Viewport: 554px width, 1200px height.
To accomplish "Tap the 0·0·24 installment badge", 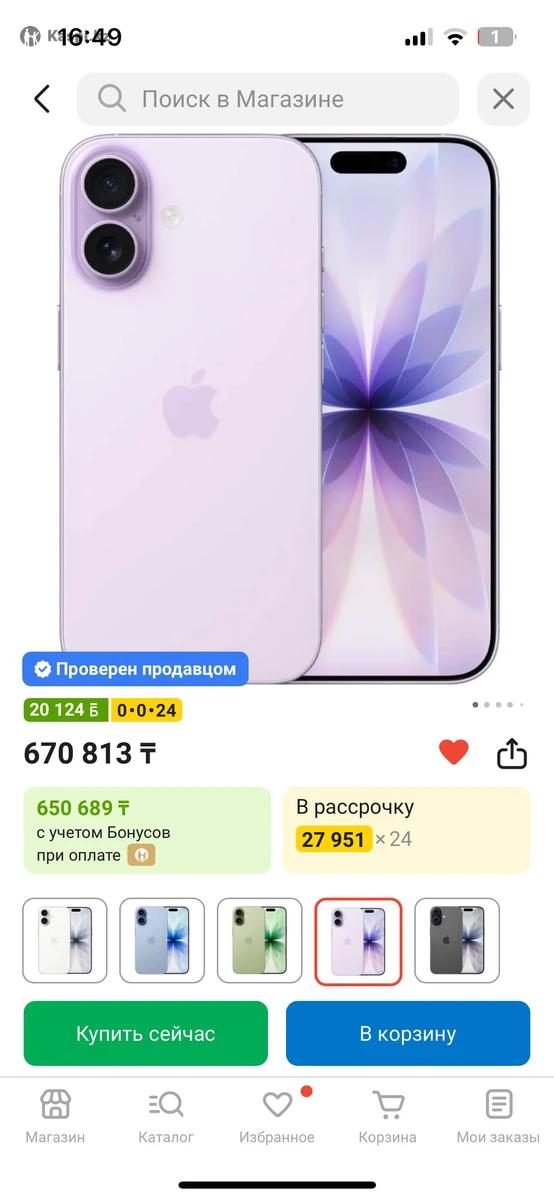I will click(147, 710).
